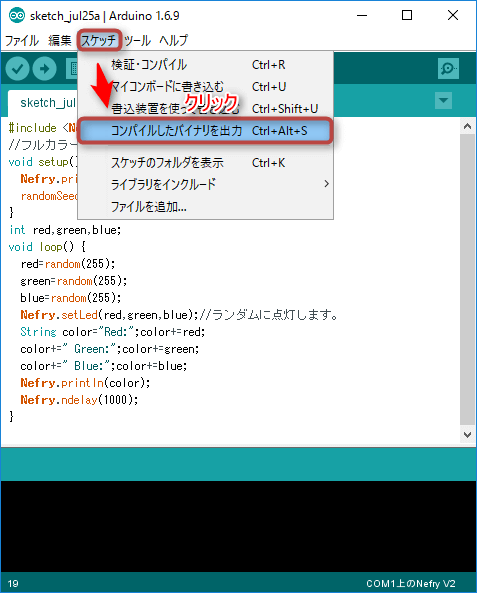
Task: Maximize the Arduino window
Action: 407,16
